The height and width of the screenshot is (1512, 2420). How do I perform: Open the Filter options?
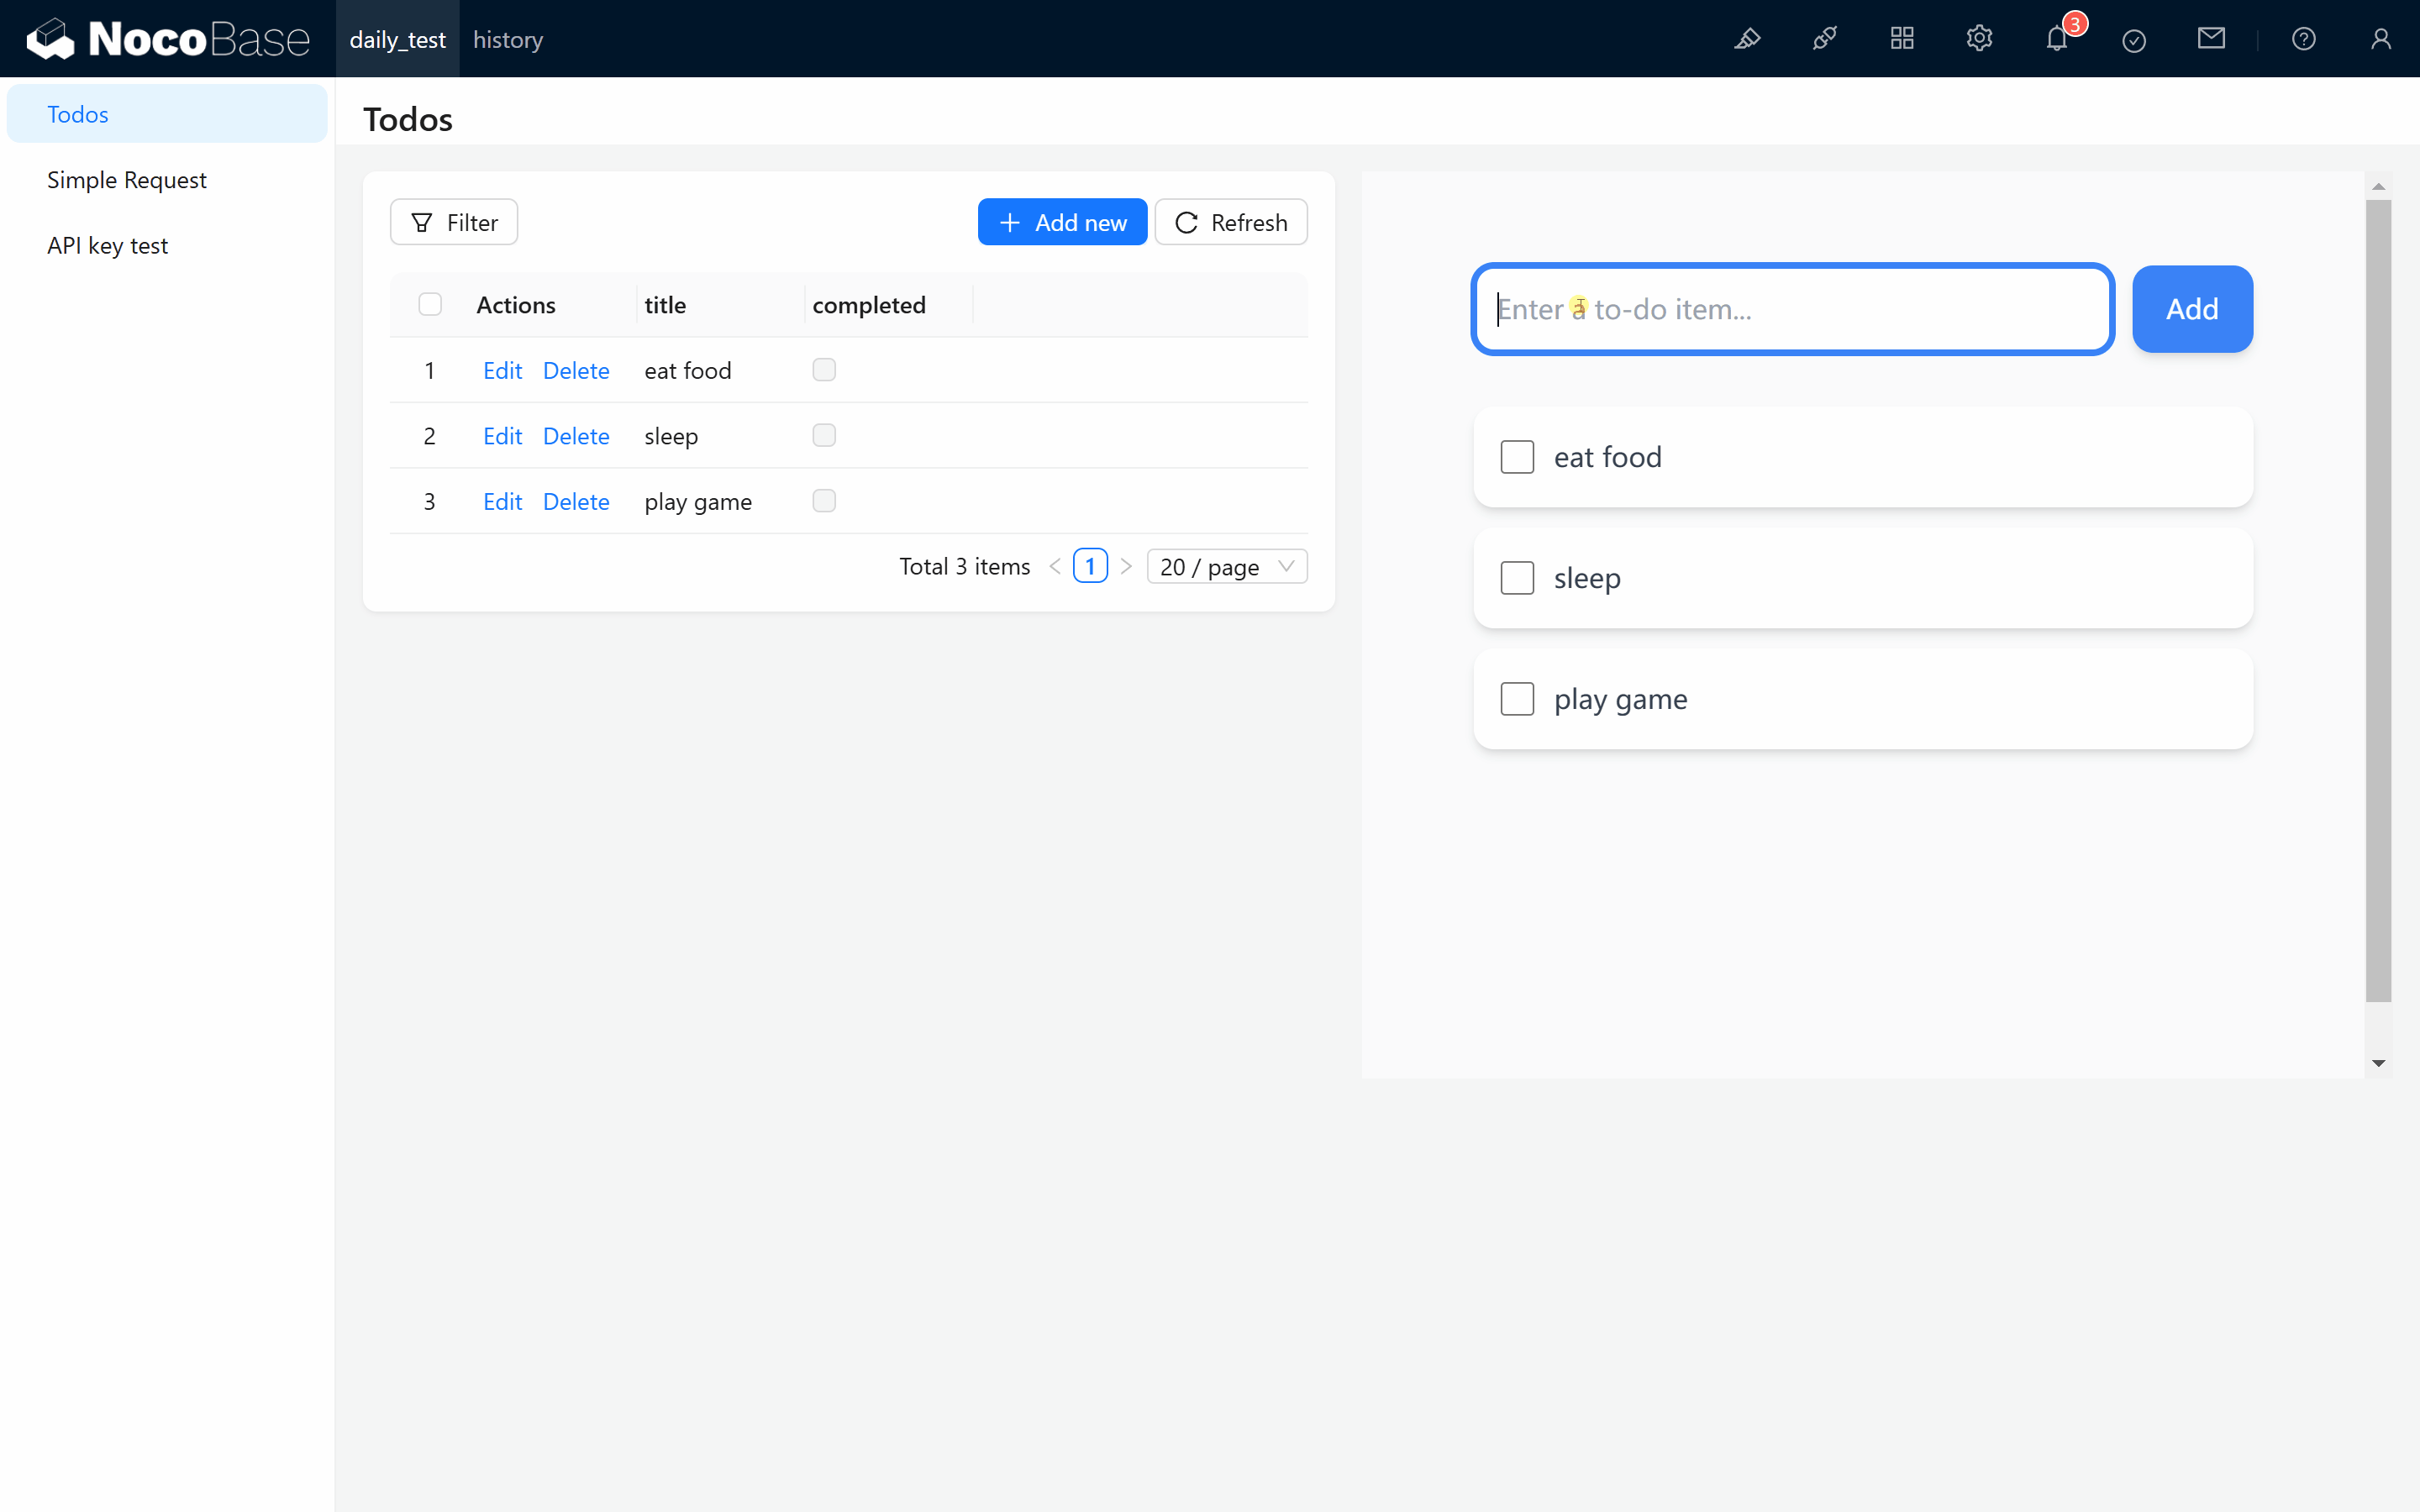pos(454,222)
